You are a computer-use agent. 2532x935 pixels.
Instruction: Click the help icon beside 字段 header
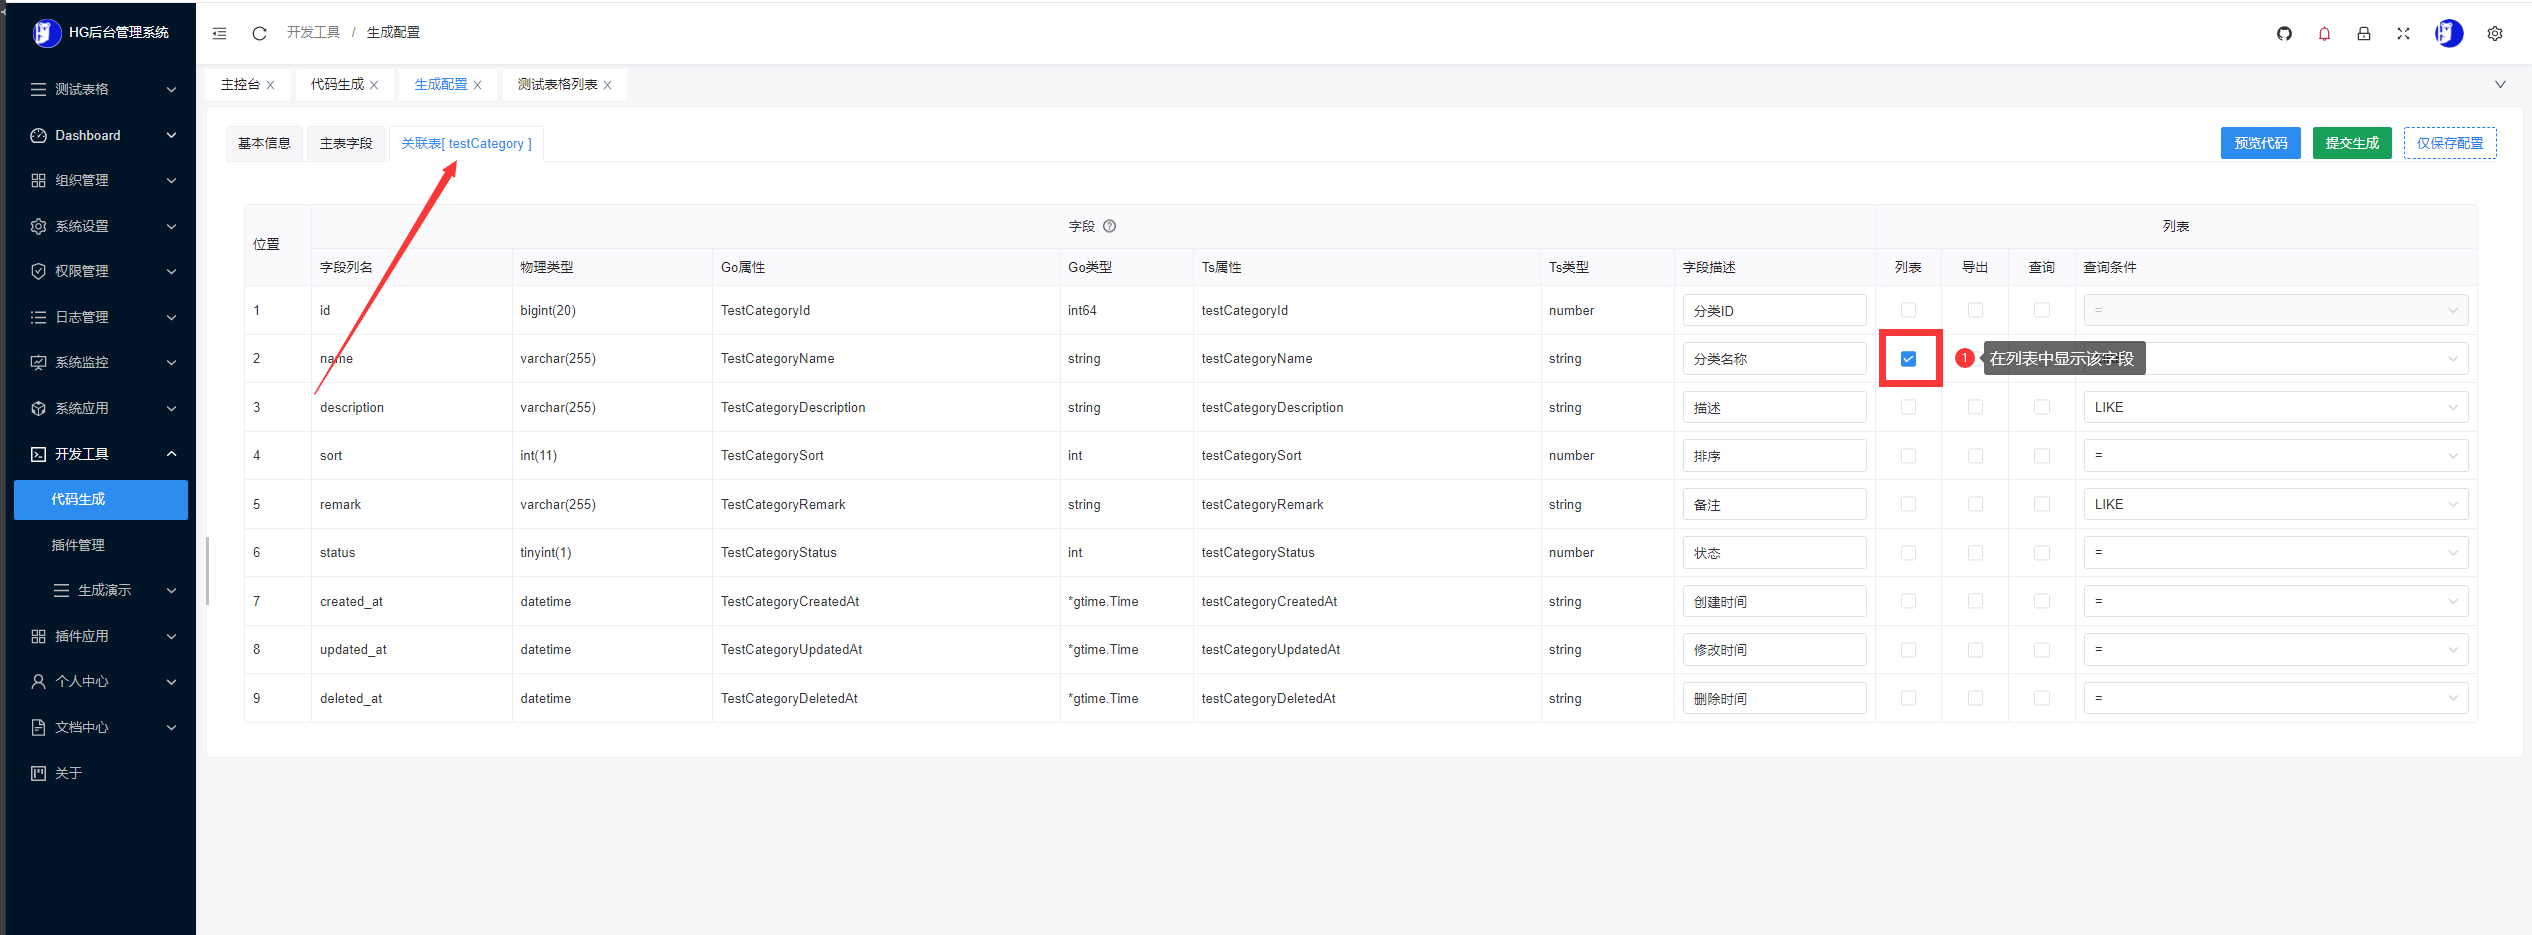pyautogui.click(x=1109, y=226)
